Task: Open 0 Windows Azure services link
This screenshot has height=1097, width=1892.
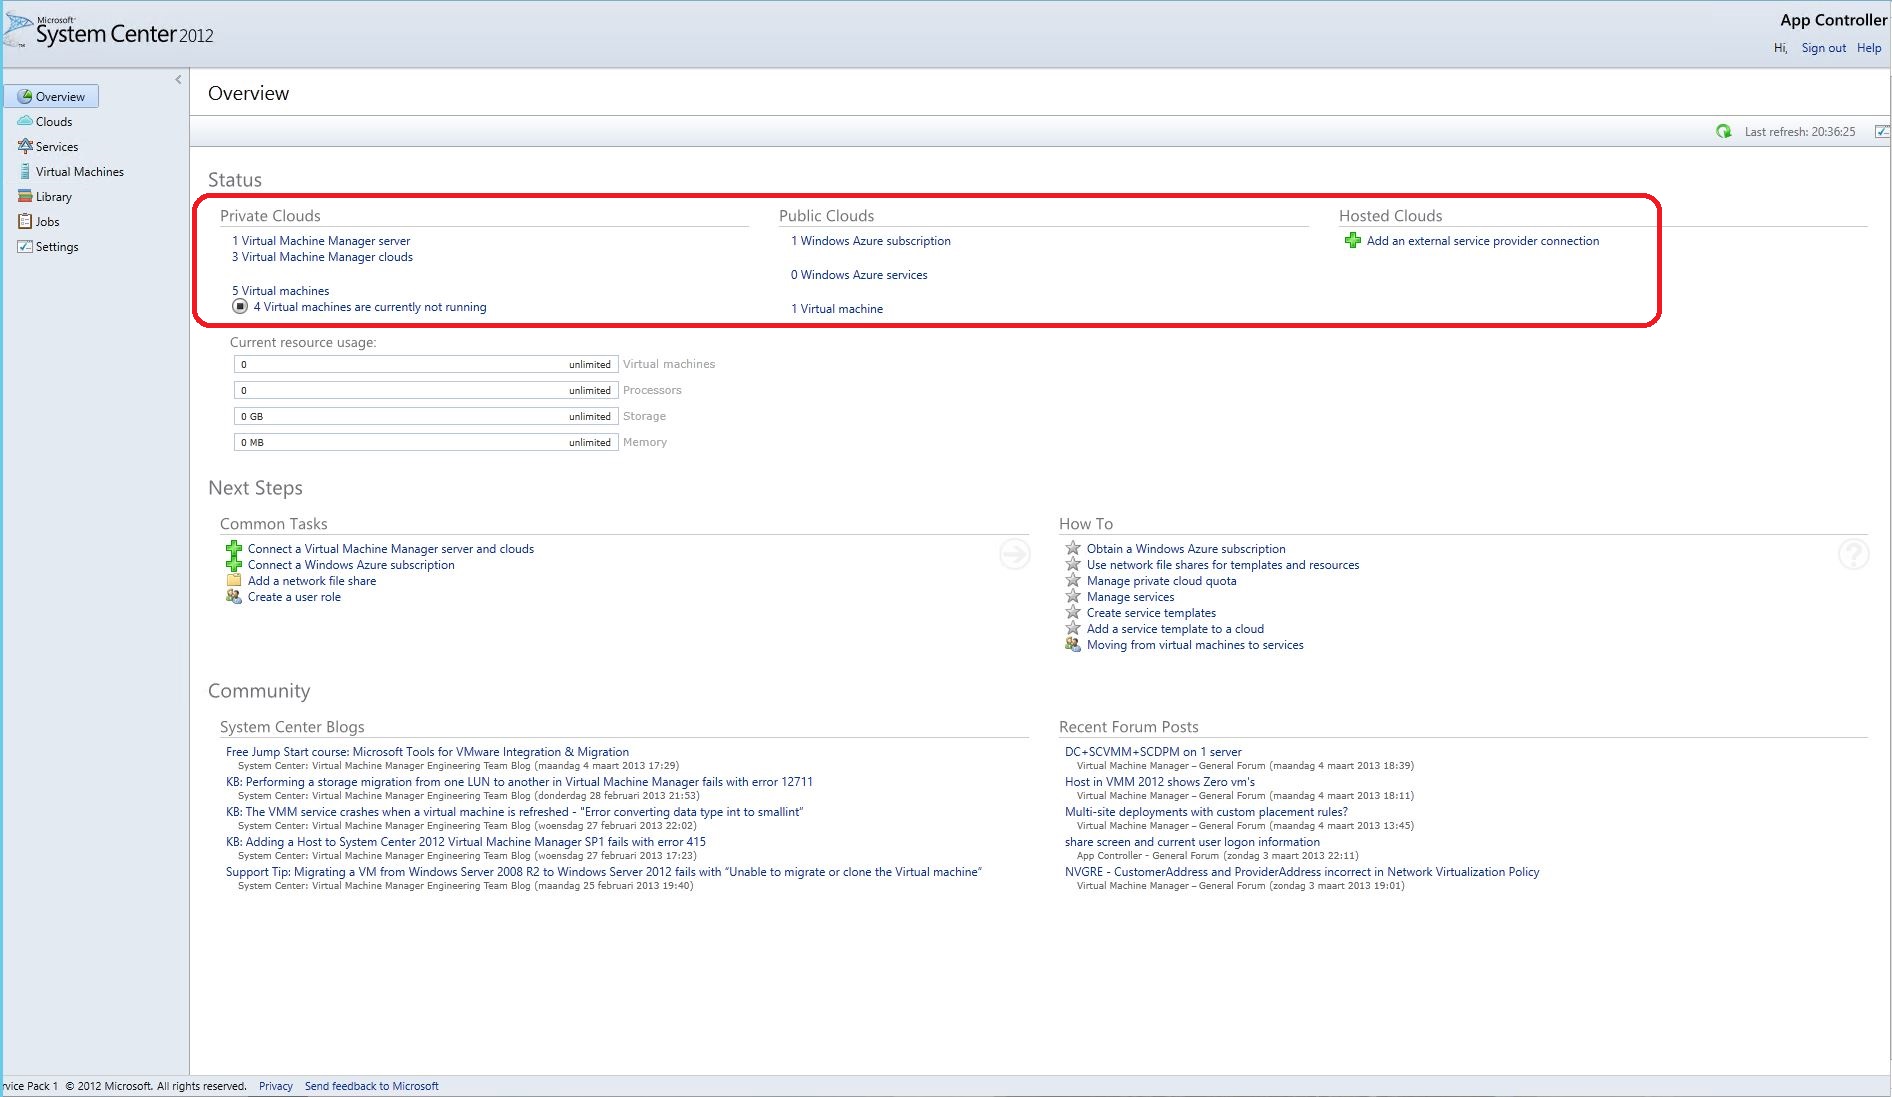Action: 859,274
